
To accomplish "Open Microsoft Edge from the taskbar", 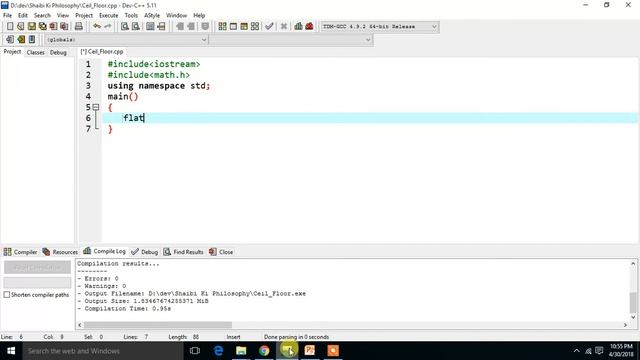I will 218,351.
